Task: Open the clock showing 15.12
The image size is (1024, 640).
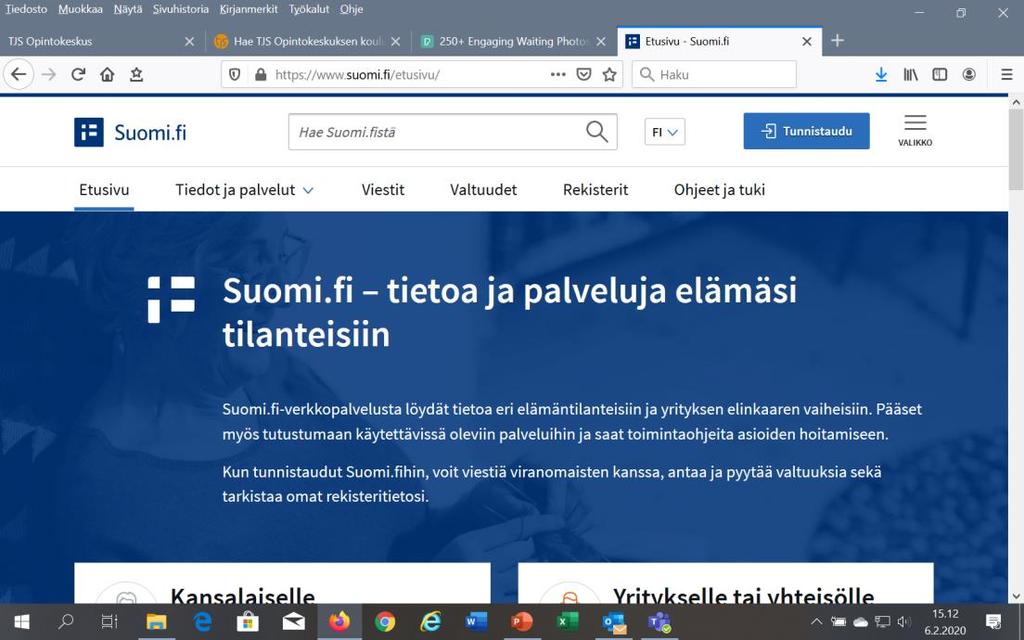Action: [x=945, y=622]
